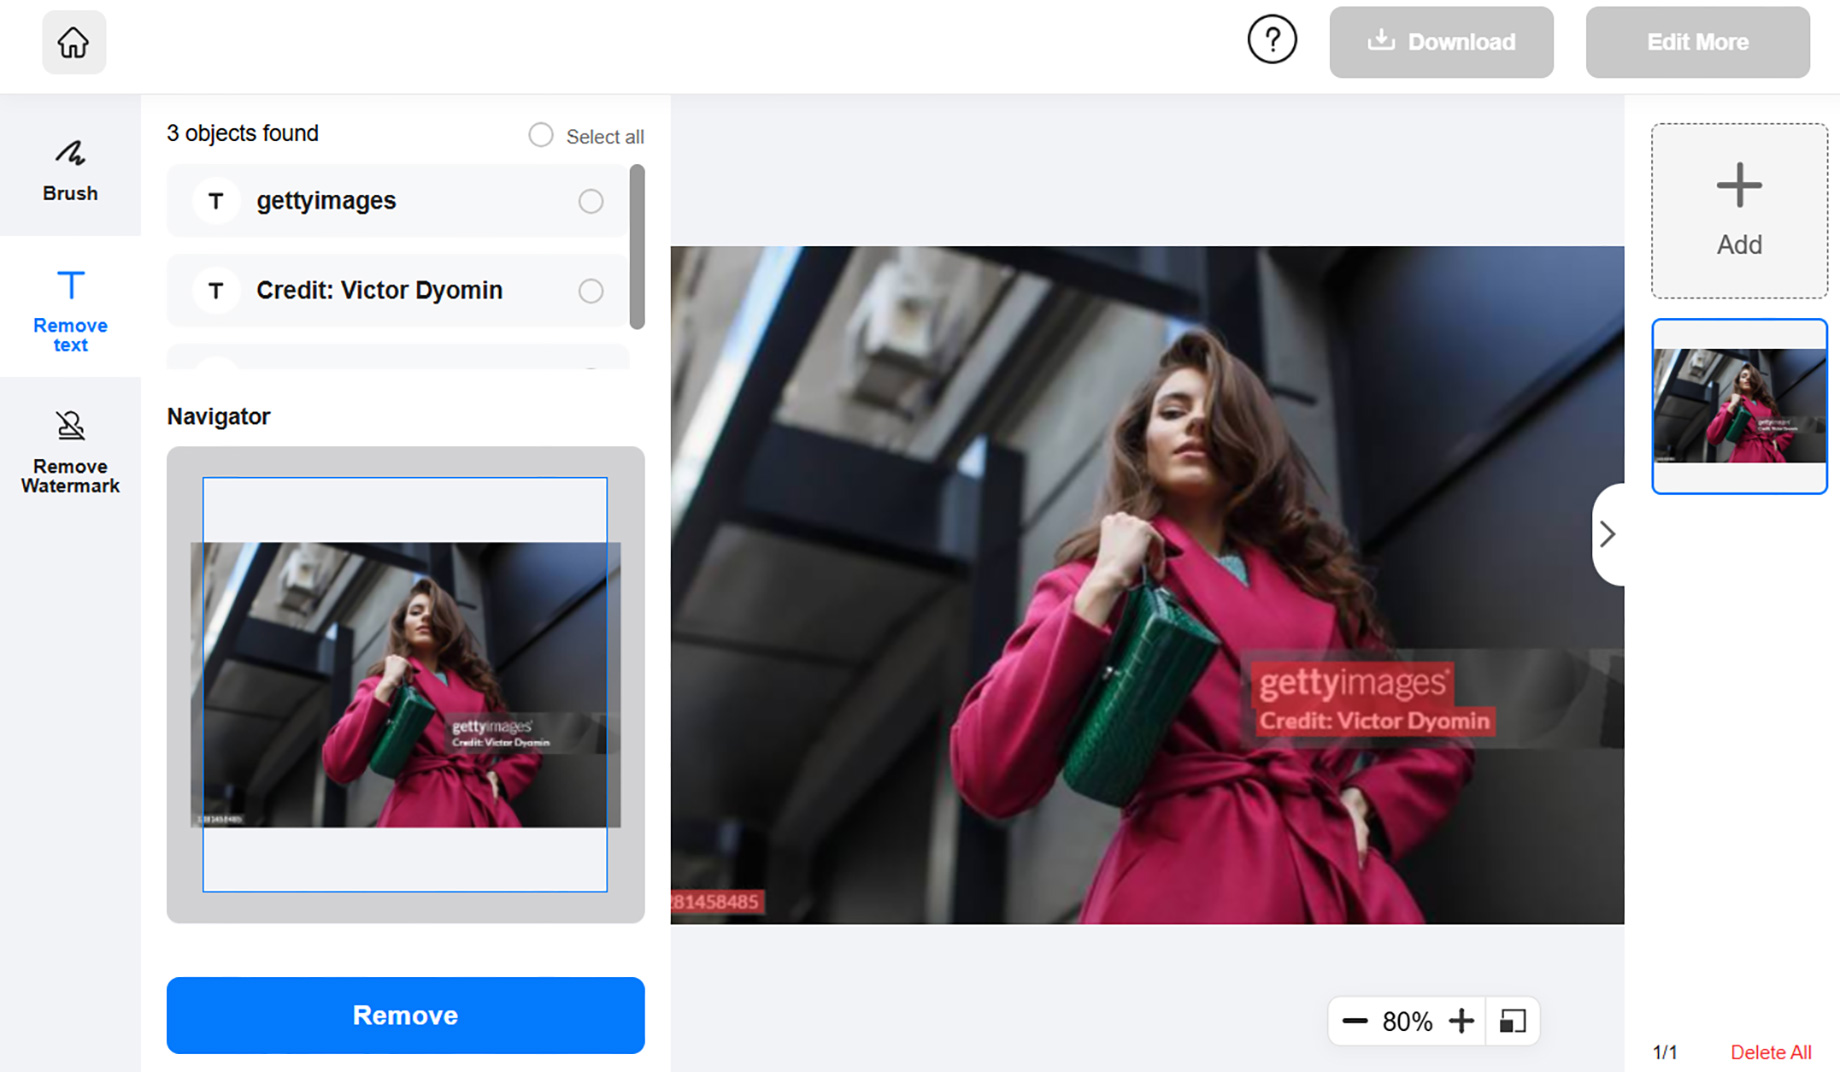This screenshot has width=1840, height=1072.
Task: Select the Credit: Victor Dyomin radio button
Action: [x=591, y=291]
